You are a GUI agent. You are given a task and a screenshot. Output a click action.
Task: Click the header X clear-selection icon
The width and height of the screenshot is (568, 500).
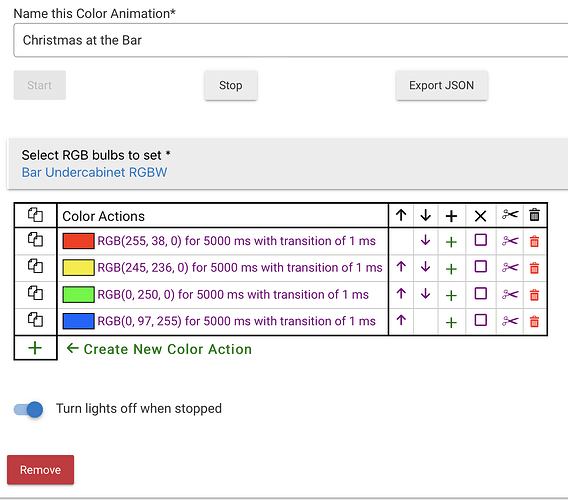[480, 216]
